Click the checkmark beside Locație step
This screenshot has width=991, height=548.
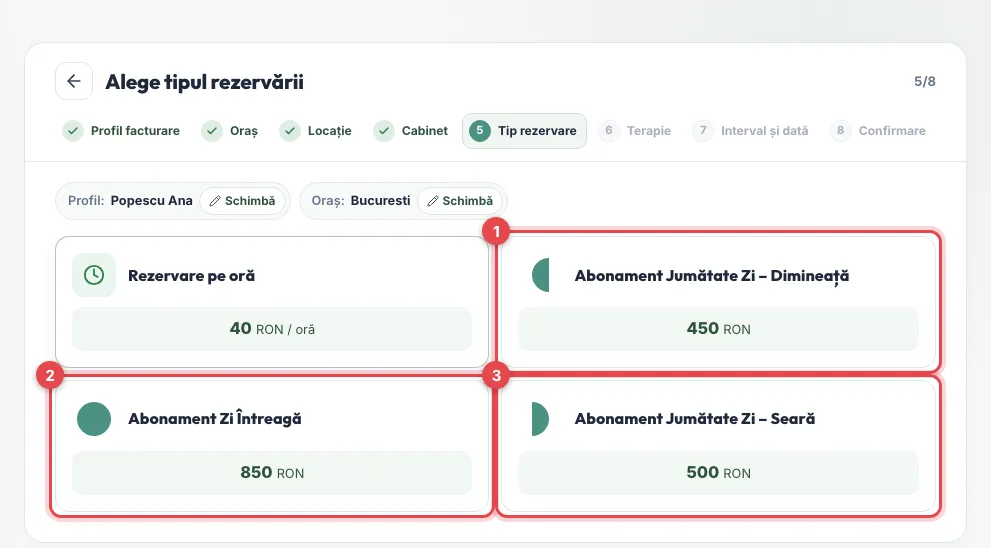point(290,131)
